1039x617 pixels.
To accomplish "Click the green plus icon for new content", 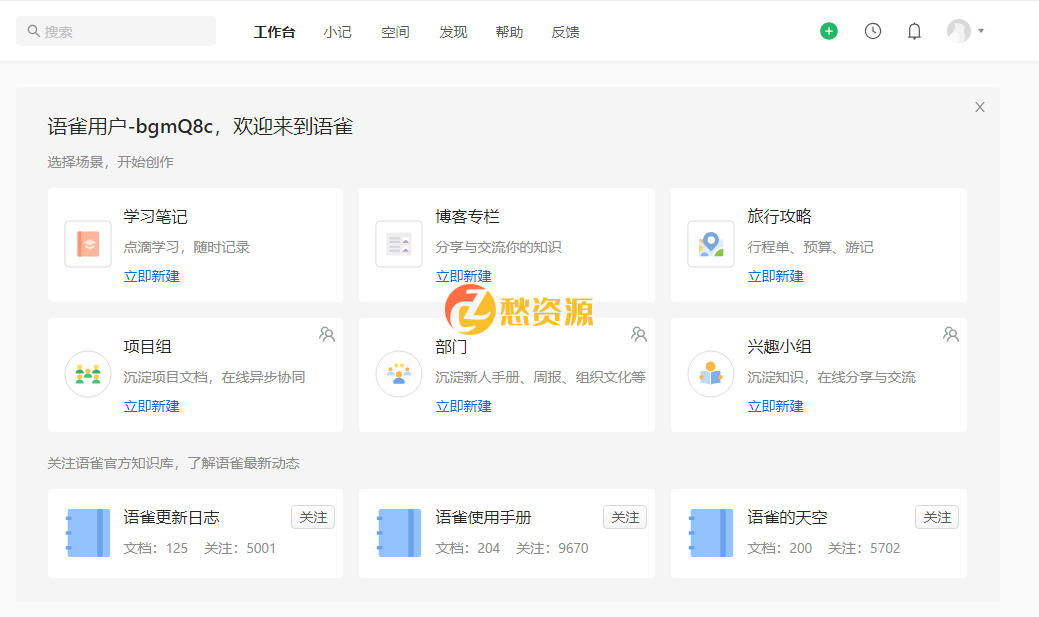I will [828, 31].
